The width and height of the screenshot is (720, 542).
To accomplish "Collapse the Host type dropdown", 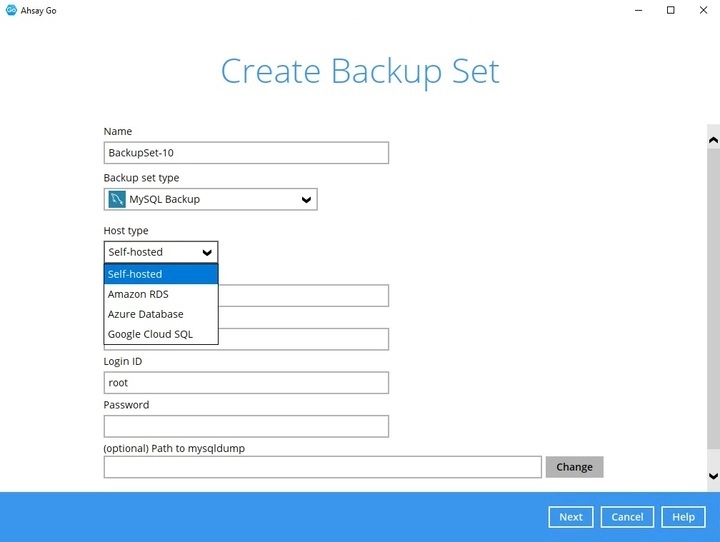I will [x=207, y=252].
